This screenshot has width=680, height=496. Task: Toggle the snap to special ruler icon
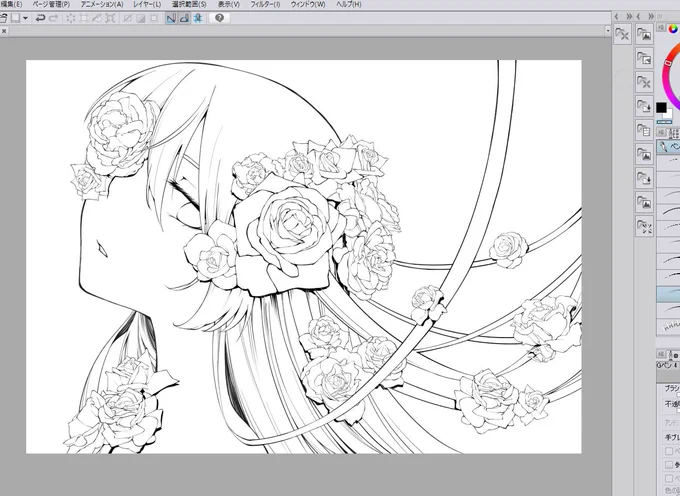[x=184, y=18]
